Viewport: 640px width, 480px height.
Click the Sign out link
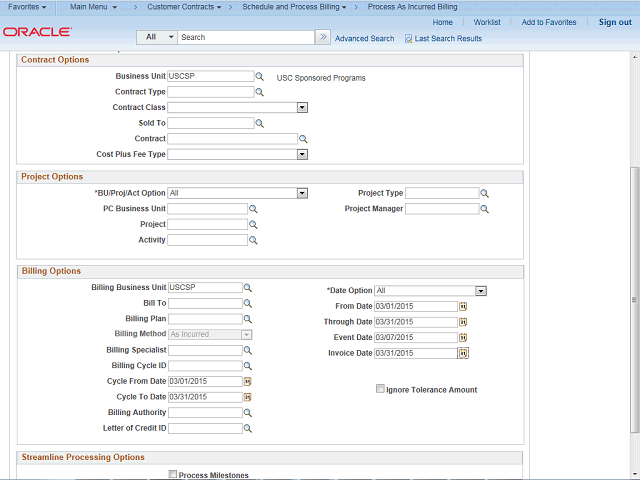click(615, 22)
